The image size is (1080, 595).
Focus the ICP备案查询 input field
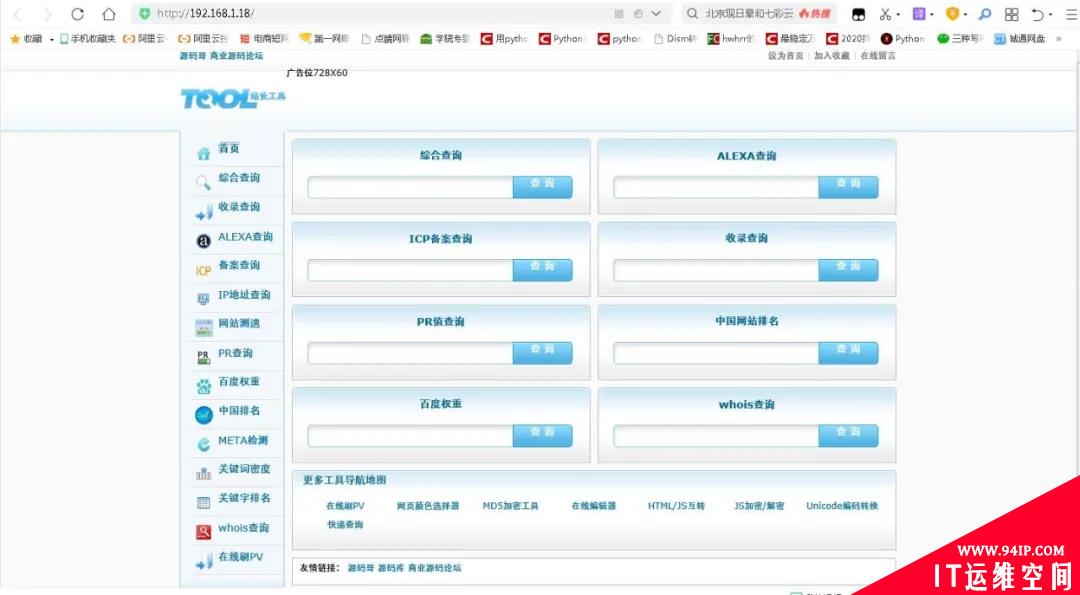pyautogui.click(x=410, y=270)
